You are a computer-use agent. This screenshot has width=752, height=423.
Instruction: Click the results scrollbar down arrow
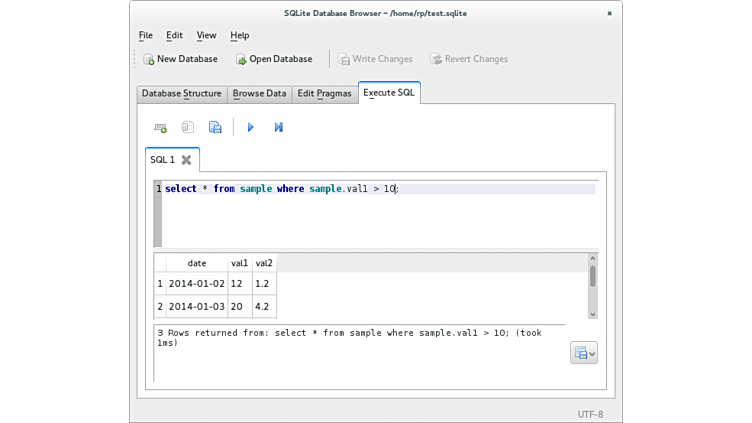(592, 314)
